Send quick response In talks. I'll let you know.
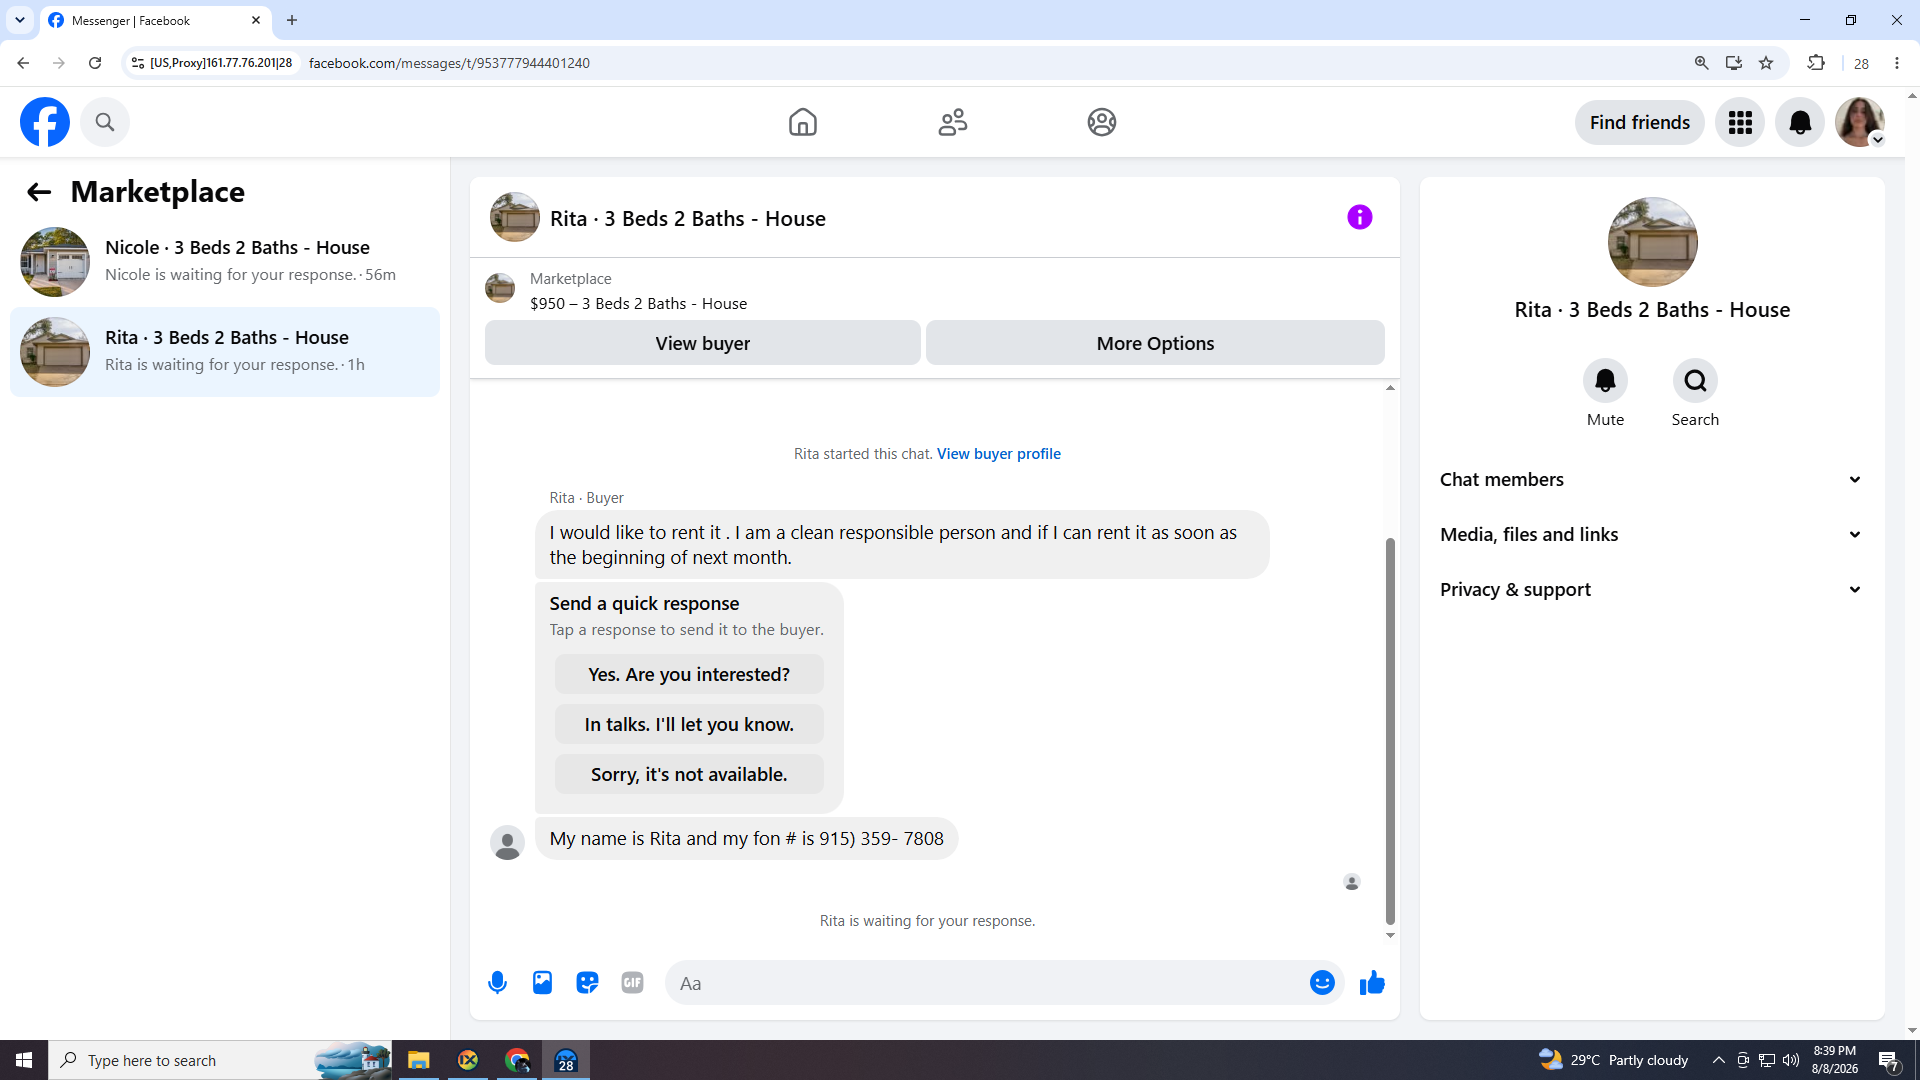The height and width of the screenshot is (1080, 1920). [689, 725]
